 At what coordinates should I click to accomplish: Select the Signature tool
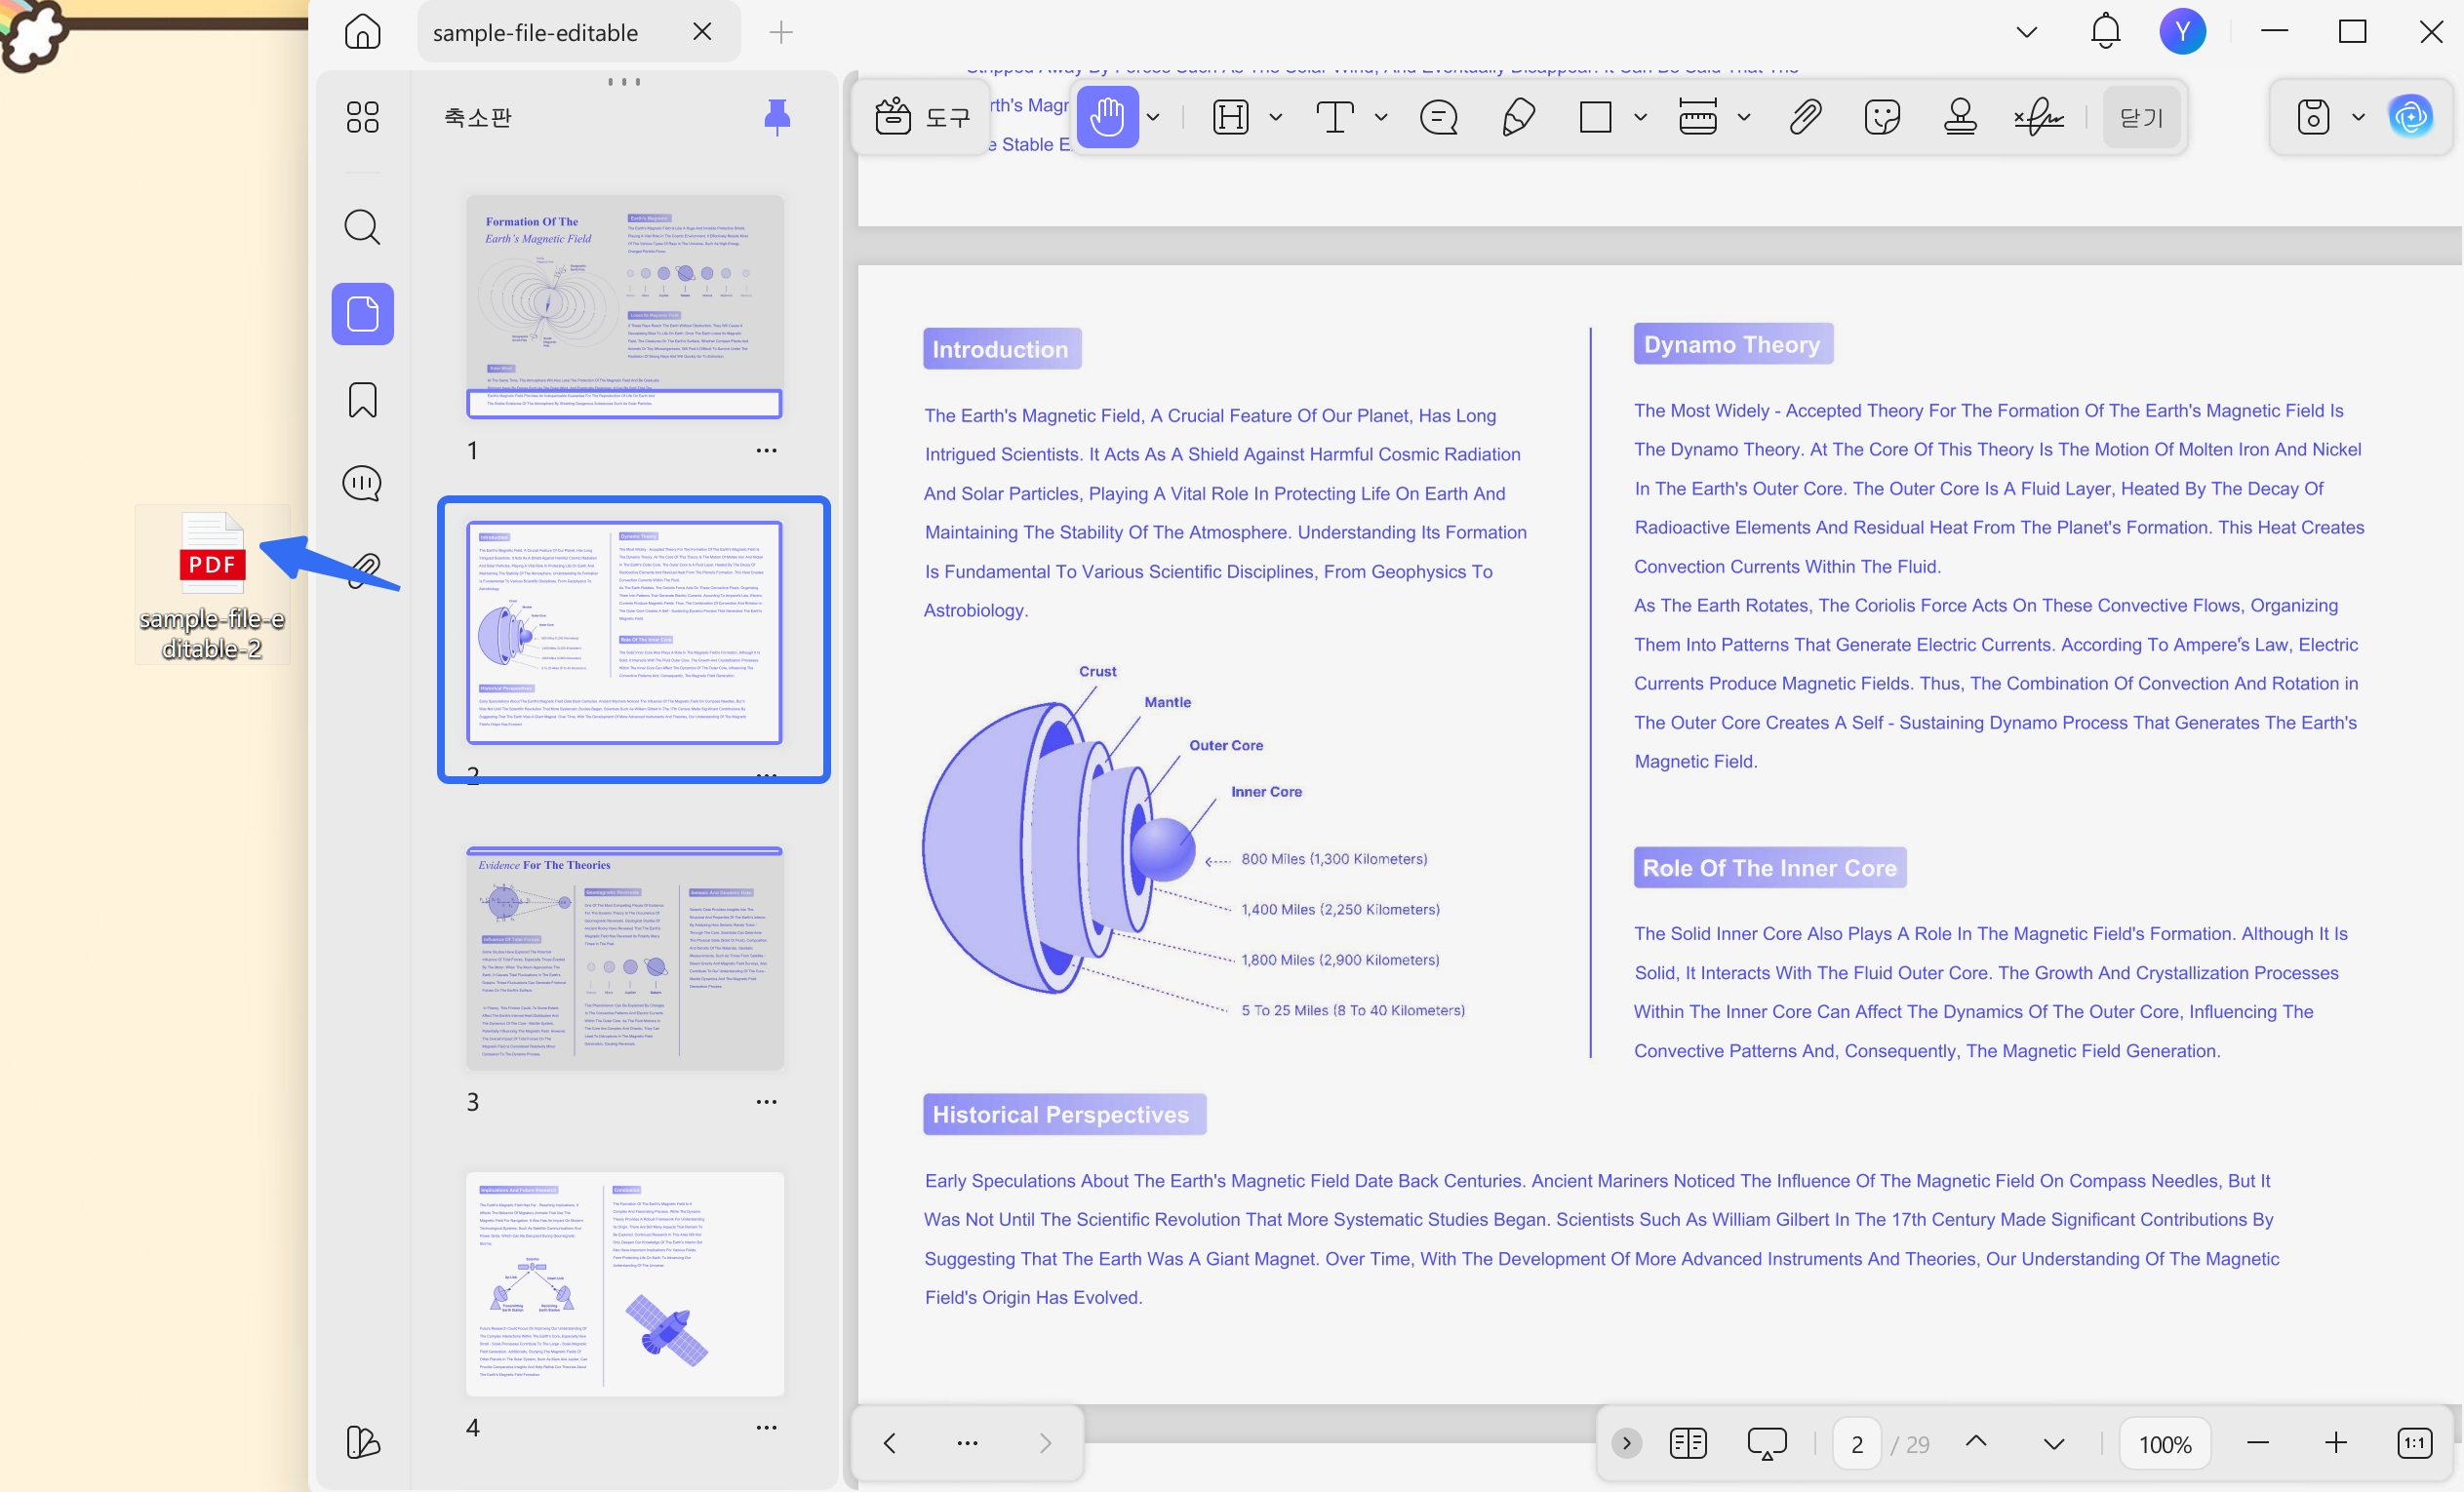2038,117
